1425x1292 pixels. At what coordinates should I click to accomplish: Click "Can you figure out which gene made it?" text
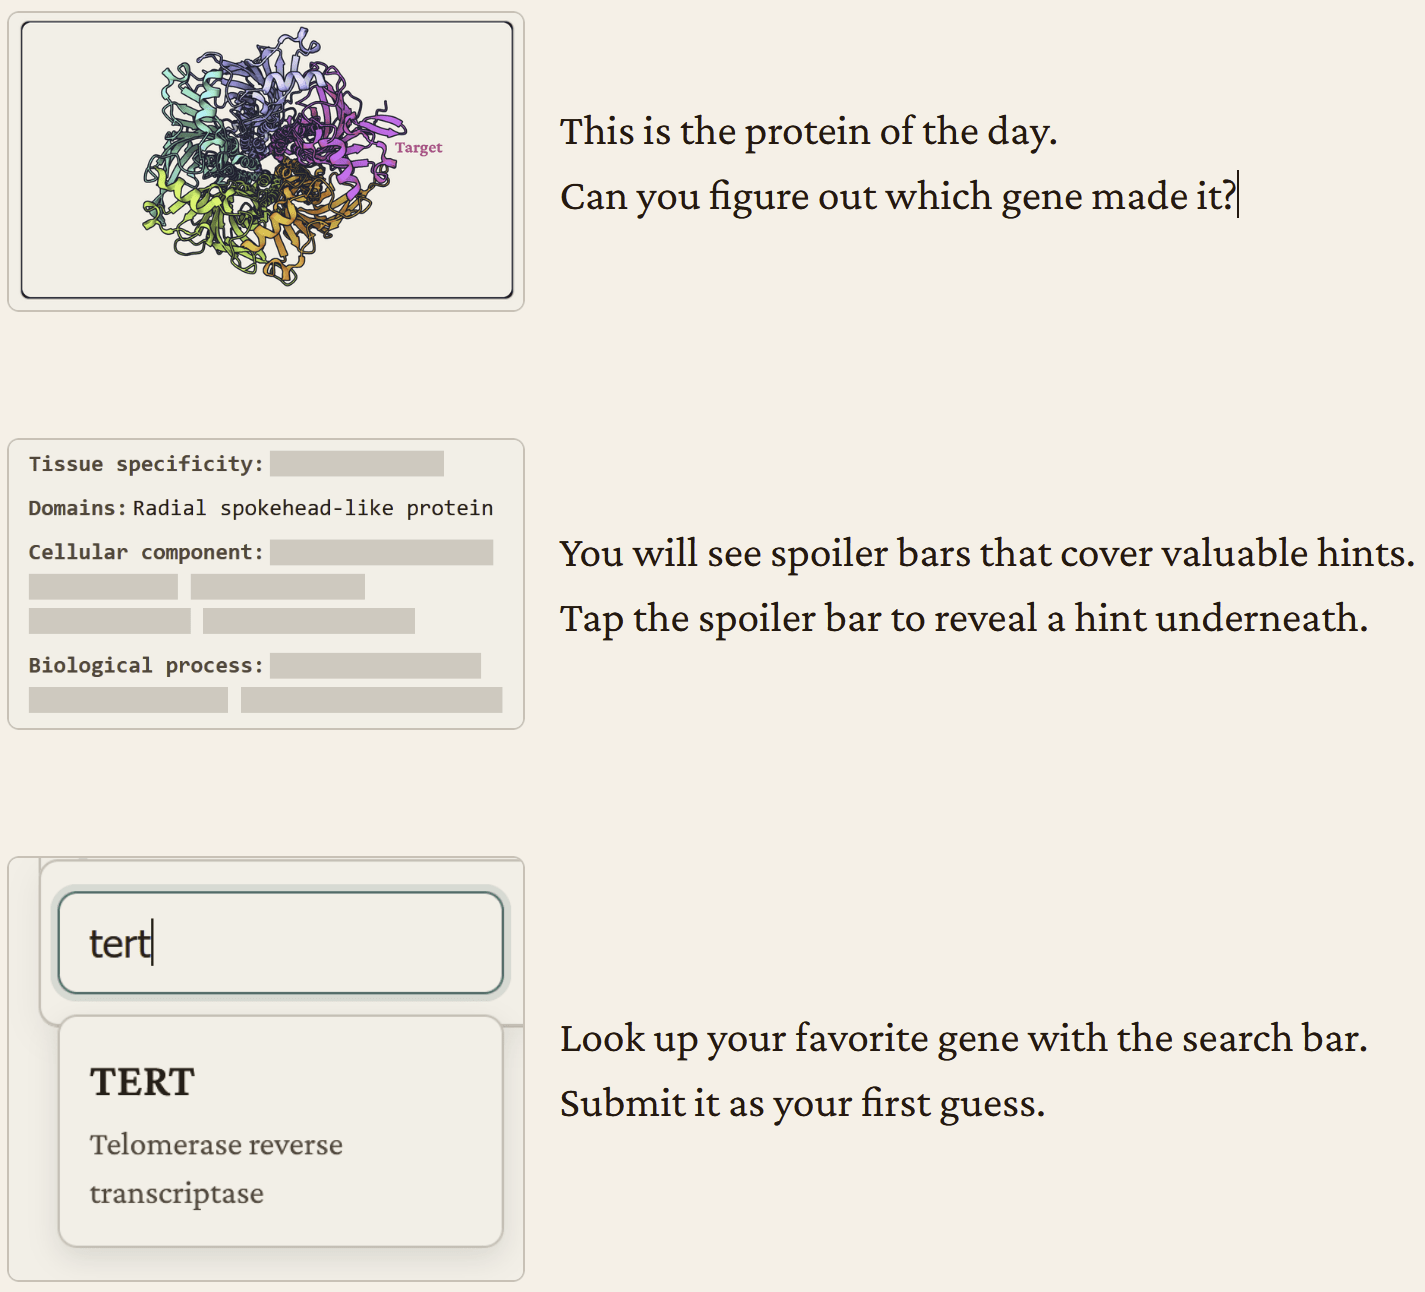pos(897,197)
